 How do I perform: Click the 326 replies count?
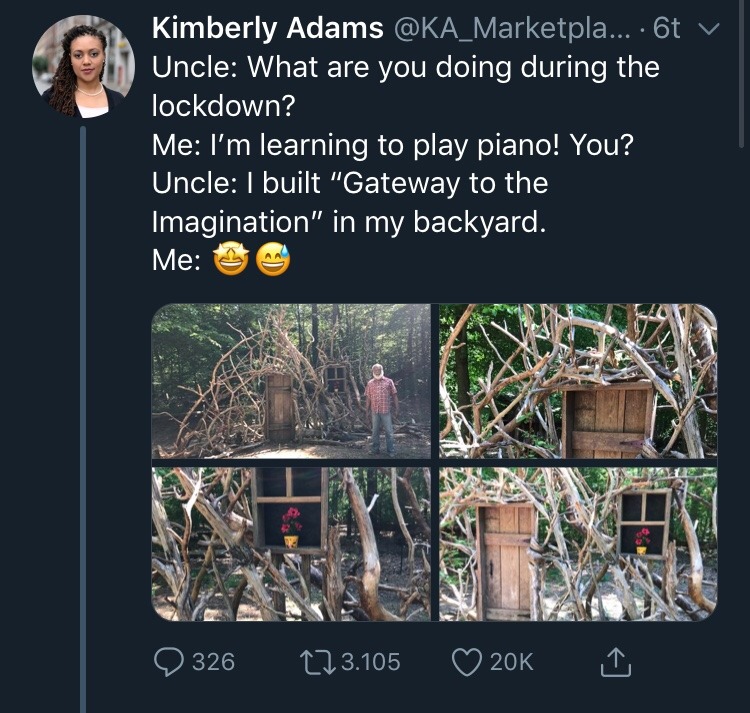[x=212, y=662]
